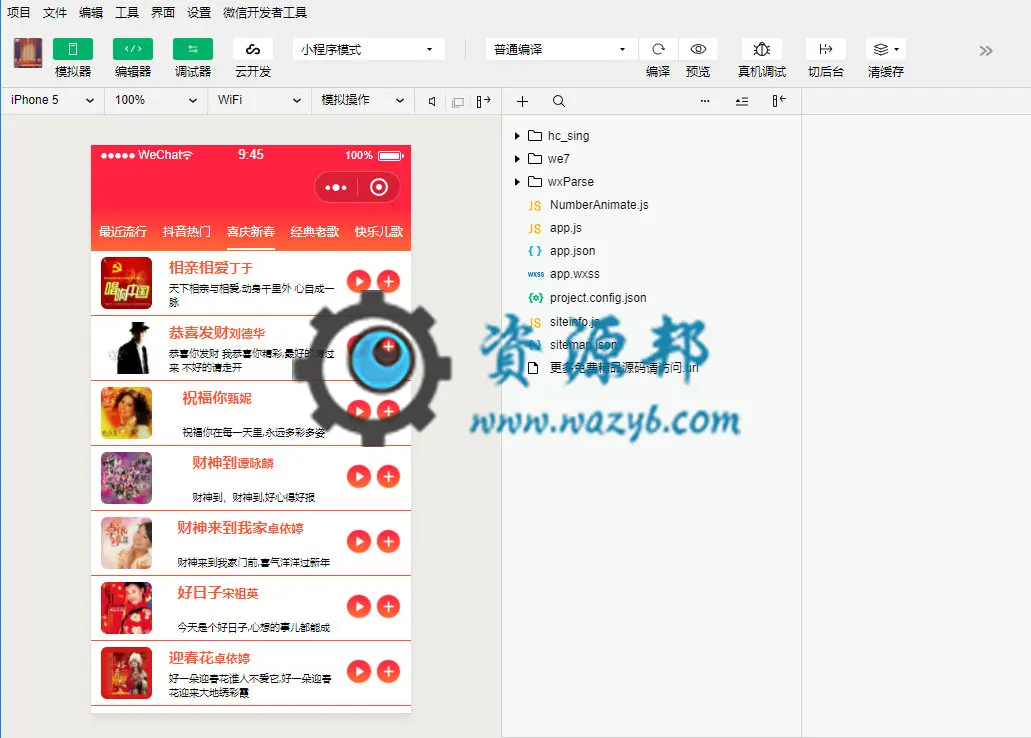The width and height of the screenshot is (1031, 738).
Task: Click the 编译 compile refresh icon
Action: click(x=658, y=49)
